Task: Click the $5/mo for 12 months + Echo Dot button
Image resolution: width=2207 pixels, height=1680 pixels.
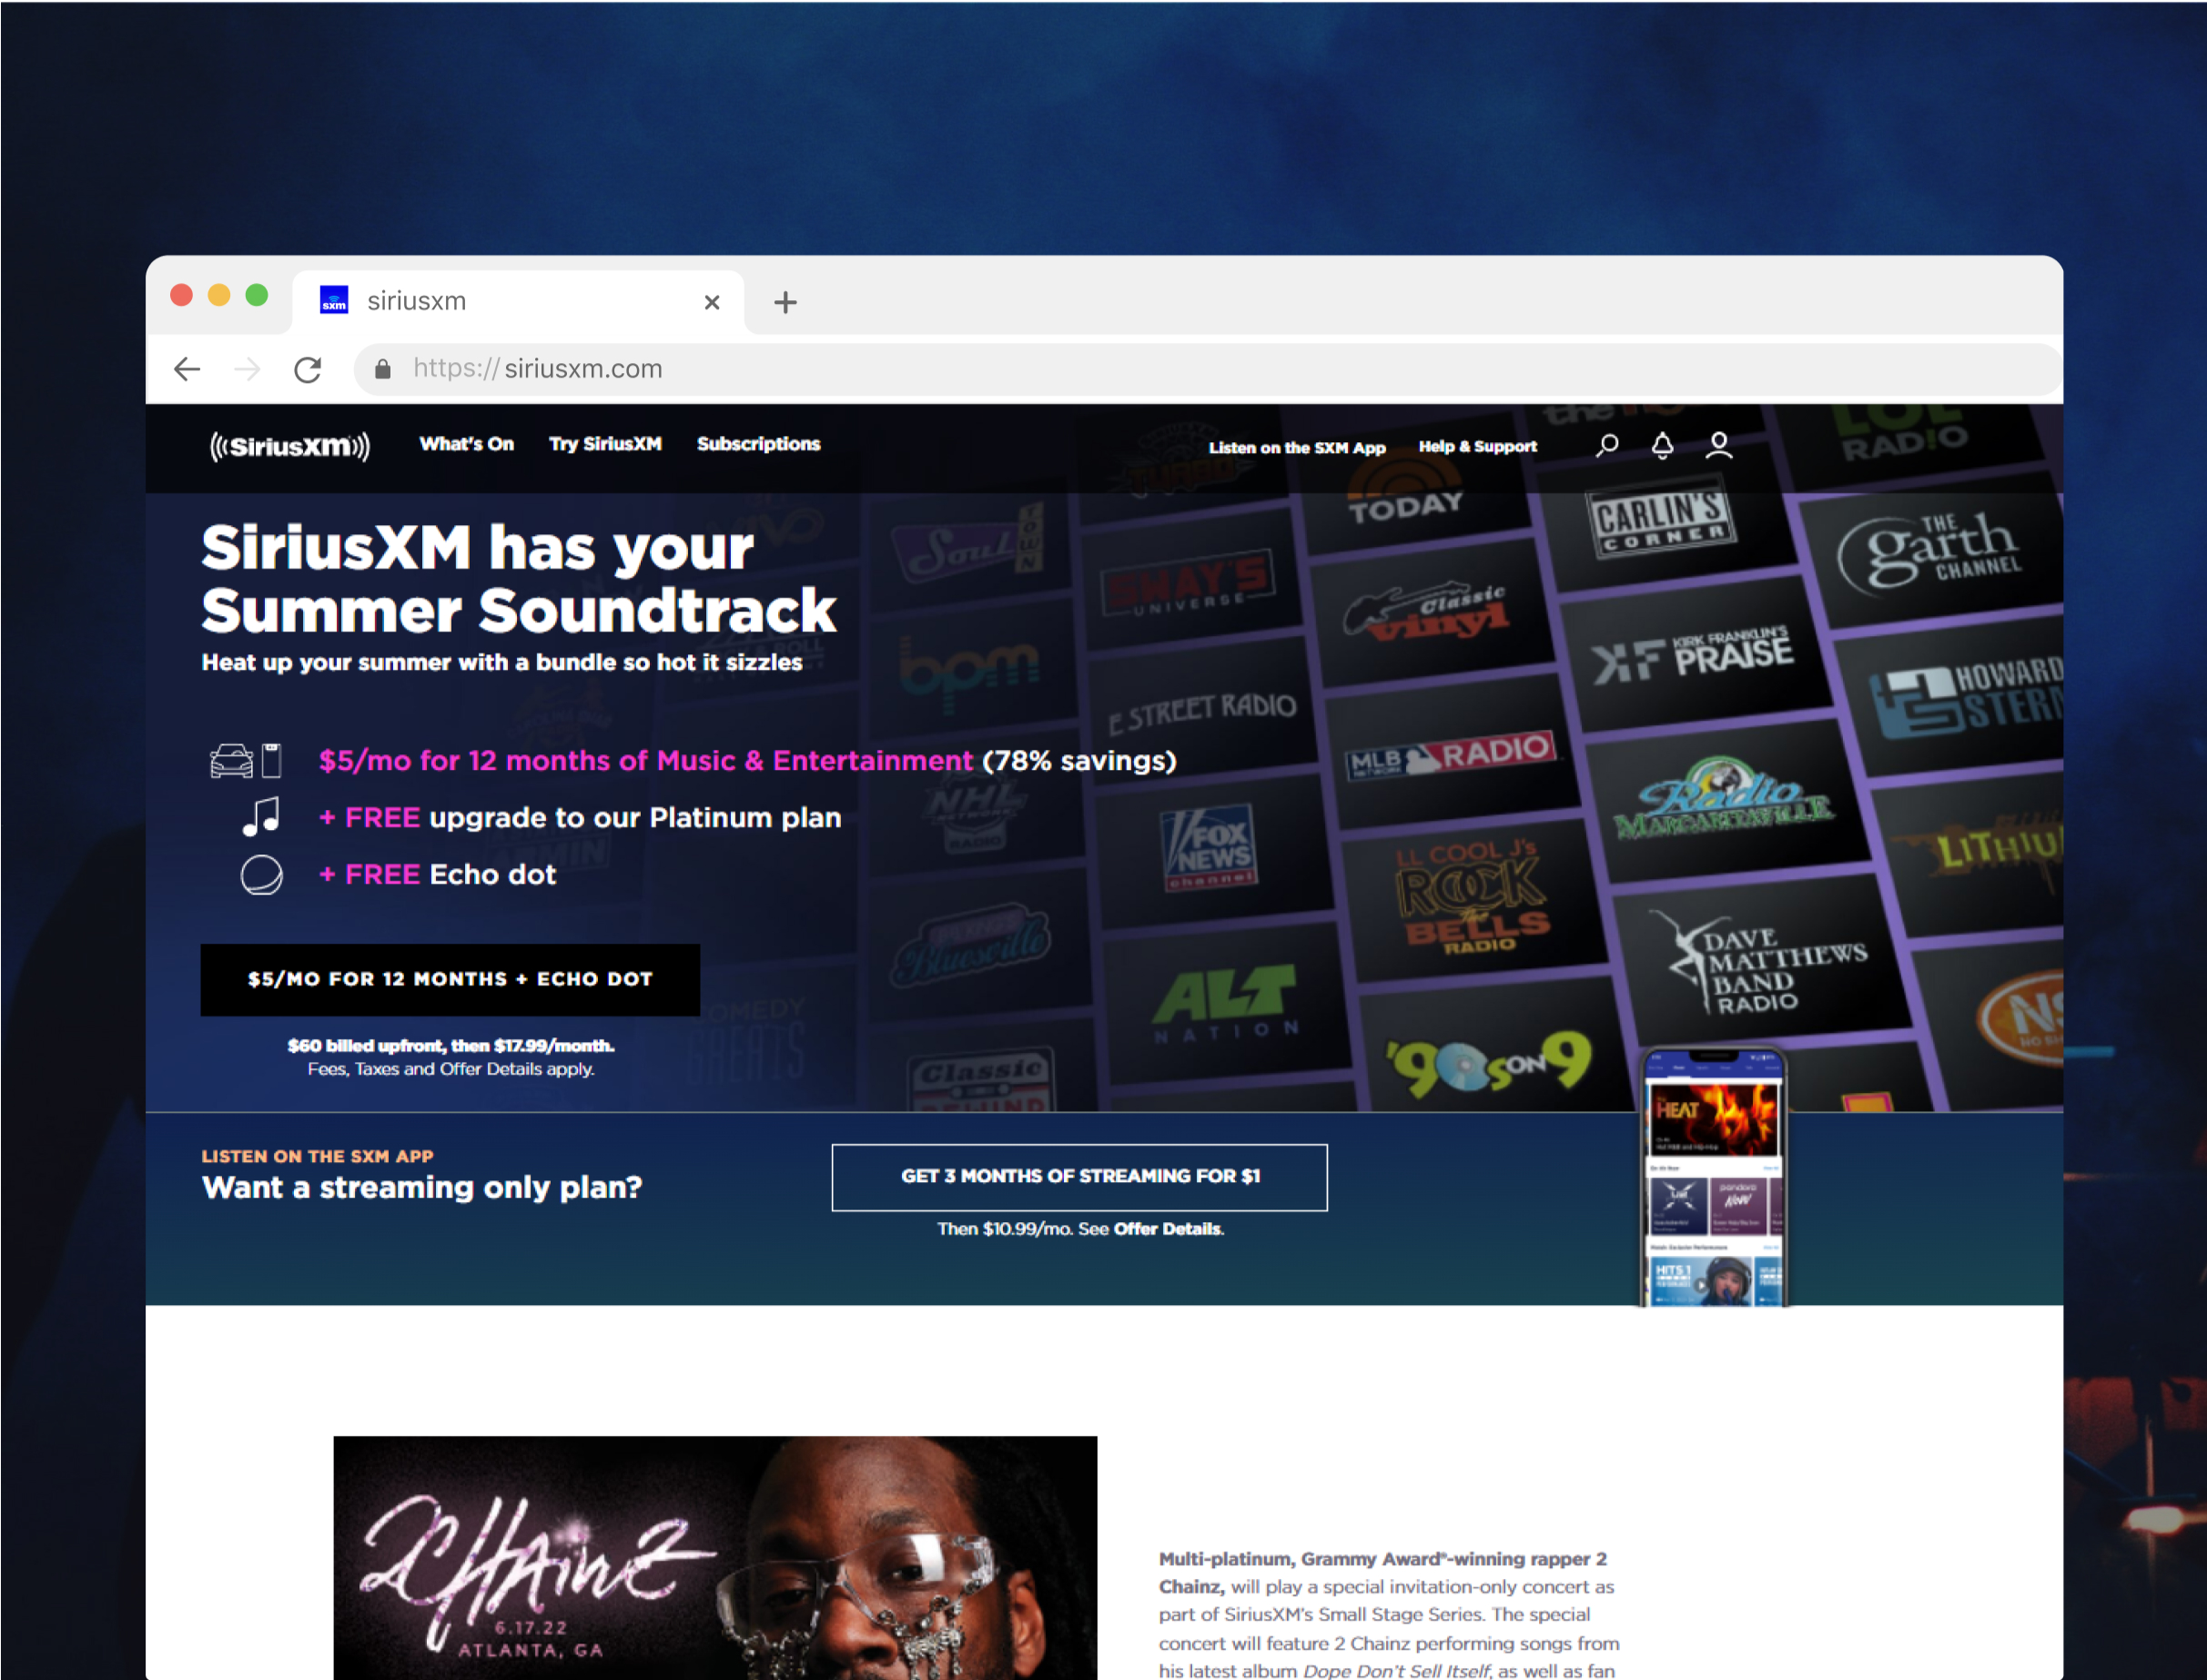Action: tap(450, 979)
